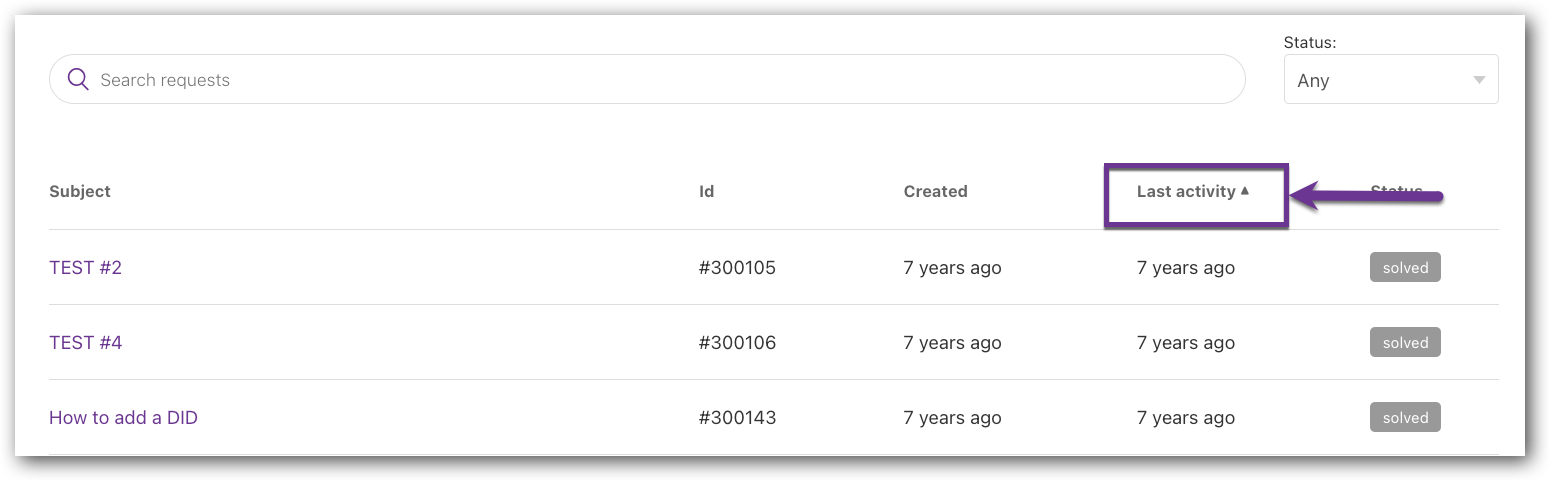
Task: Click the Subject column header
Action: pos(80,191)
